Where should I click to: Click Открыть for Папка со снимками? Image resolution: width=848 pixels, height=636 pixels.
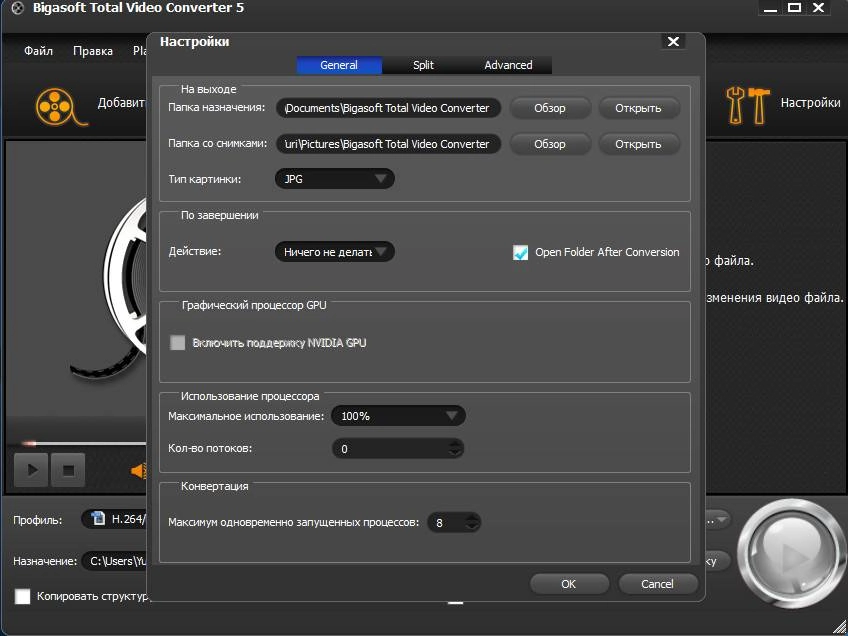[x=638, y=144]
